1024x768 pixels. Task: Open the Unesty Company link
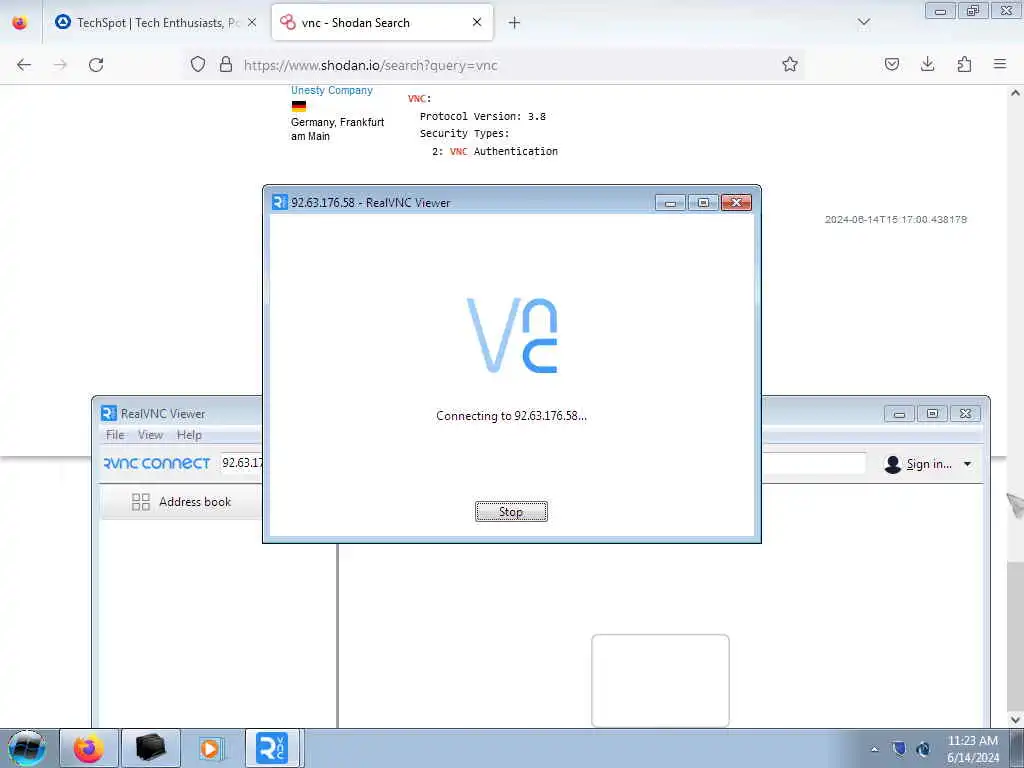point(332,90)
